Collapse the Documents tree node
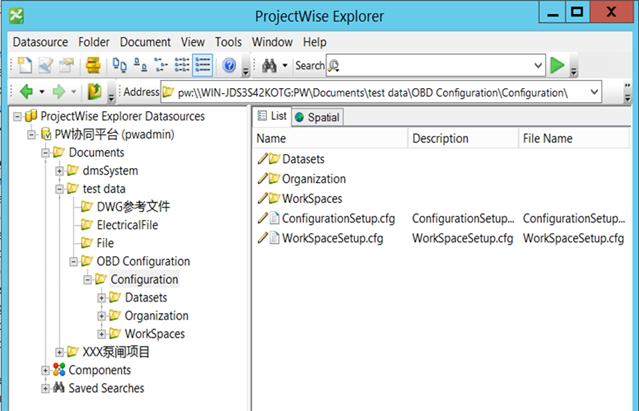Screen dimensions: 639x411 click(45, 153)
